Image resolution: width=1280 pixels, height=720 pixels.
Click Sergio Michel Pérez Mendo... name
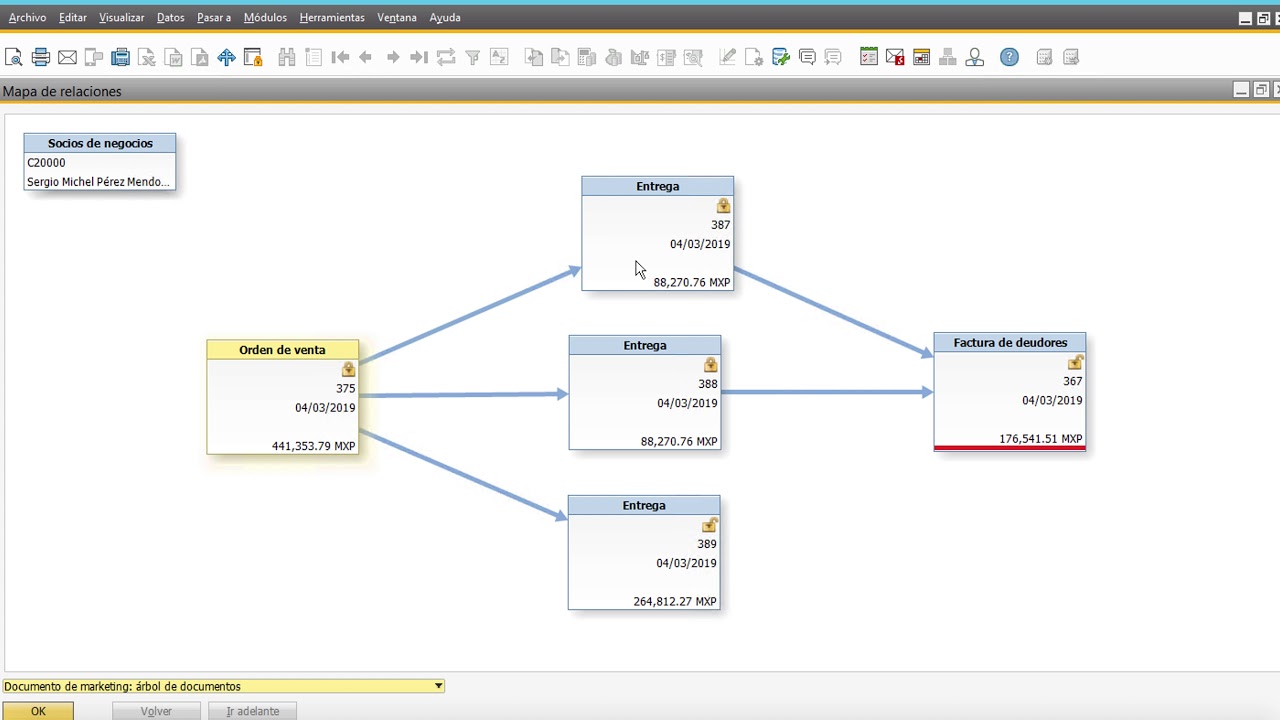click(x=98, y=182)
